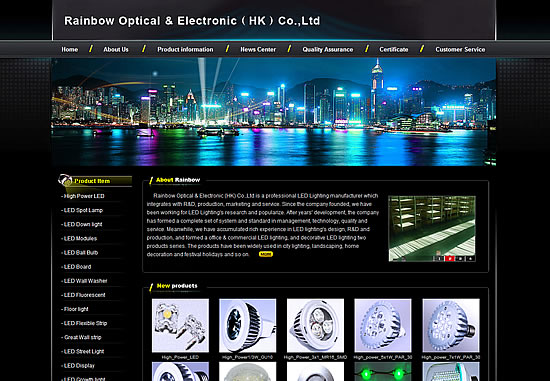Image resolution: width=550 pixels, height=381 pixels.
Task: Open the LED Street Light category
Action: tap(83, 351)
